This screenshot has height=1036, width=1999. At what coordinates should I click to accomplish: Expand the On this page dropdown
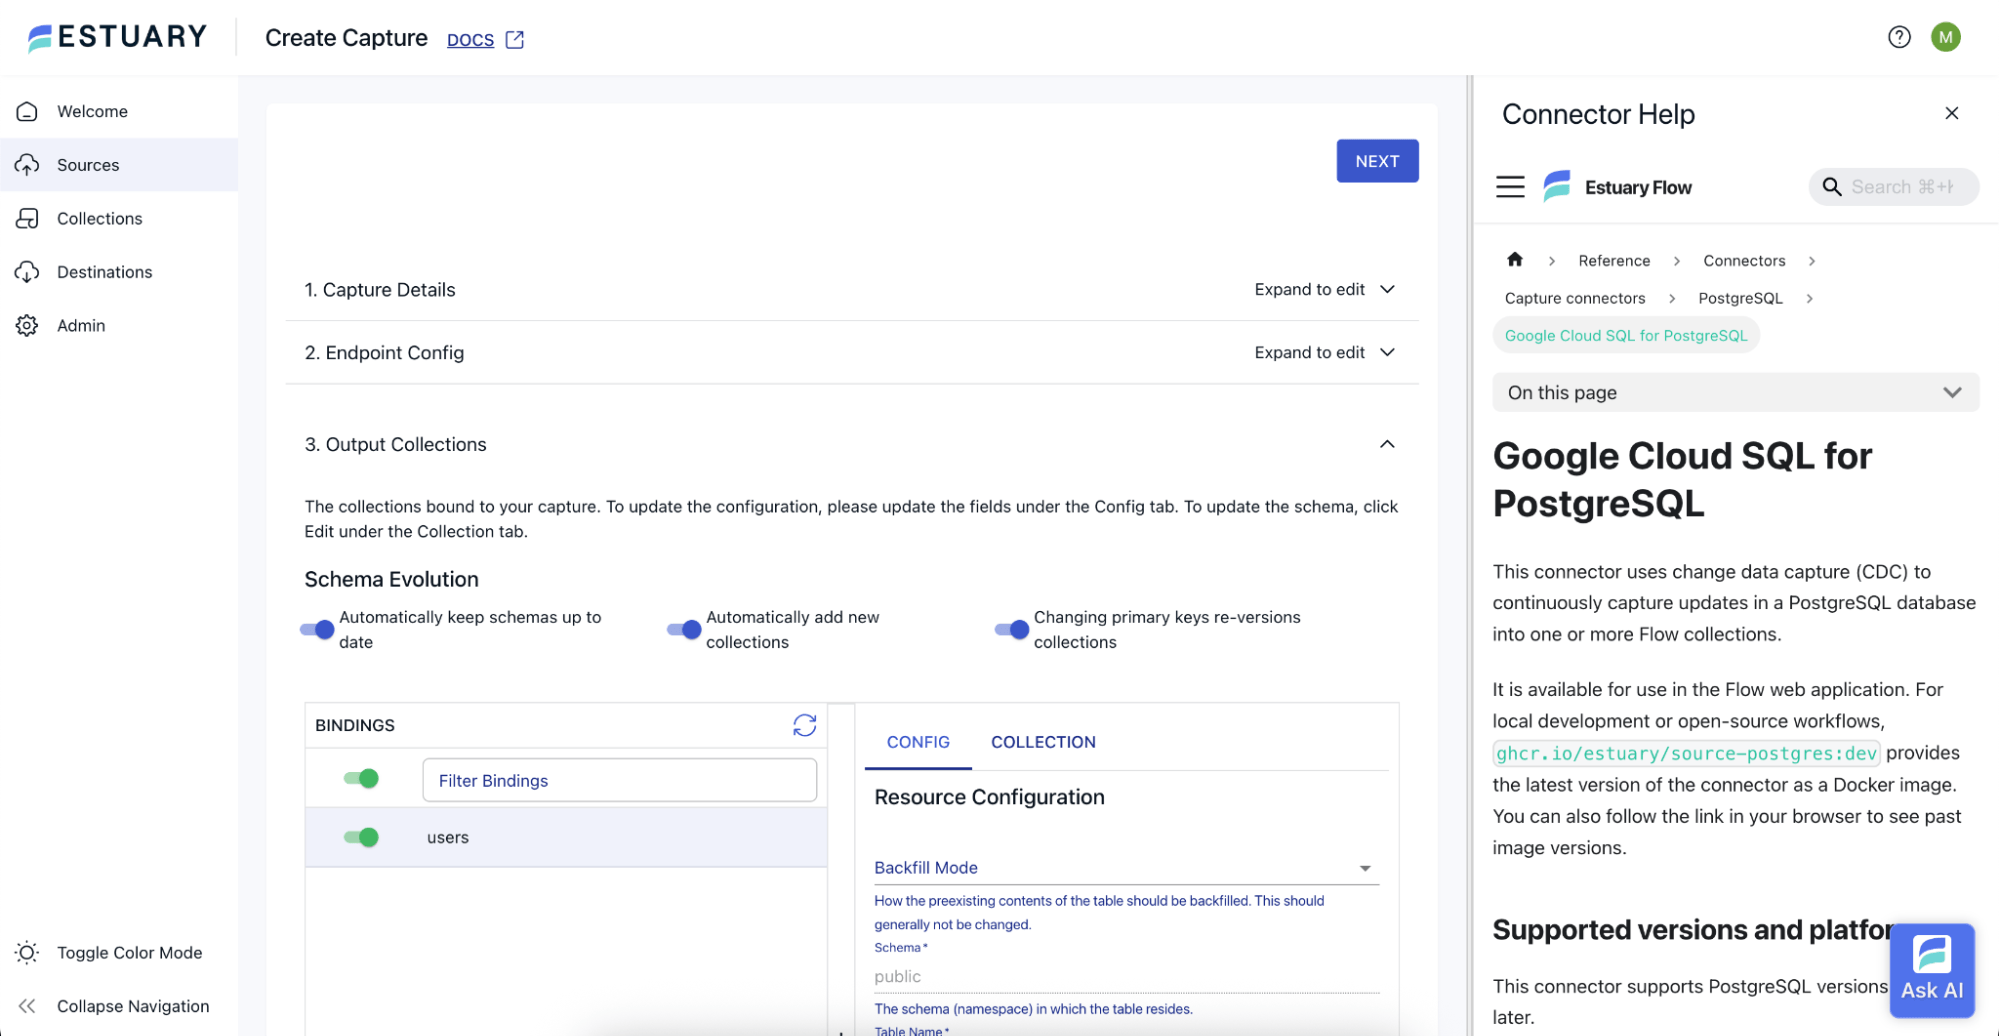coord(1735,392)
